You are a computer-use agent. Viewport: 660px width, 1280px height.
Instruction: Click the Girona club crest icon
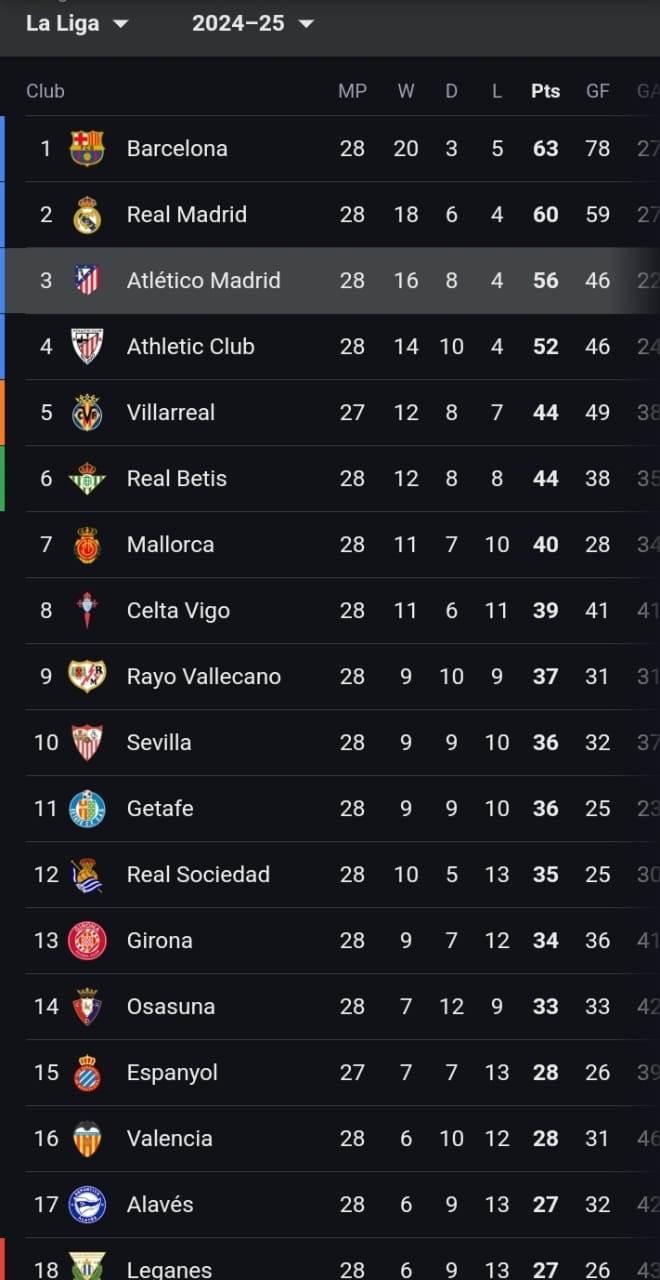pyautogui.click(x=87, y=940)
